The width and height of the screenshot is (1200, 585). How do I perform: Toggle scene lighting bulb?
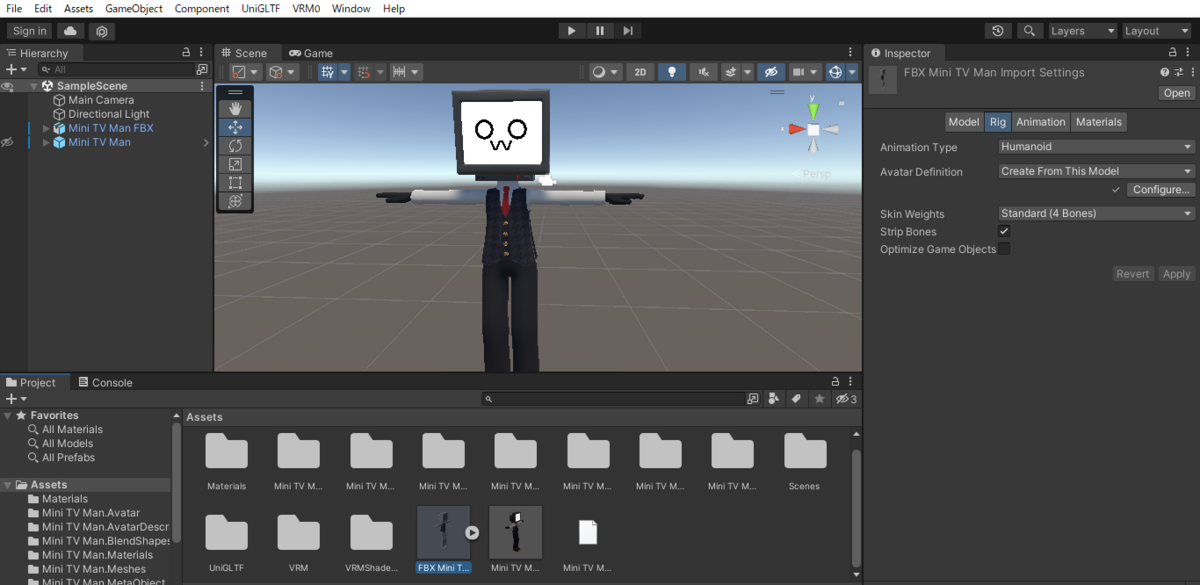click(672, 72)
